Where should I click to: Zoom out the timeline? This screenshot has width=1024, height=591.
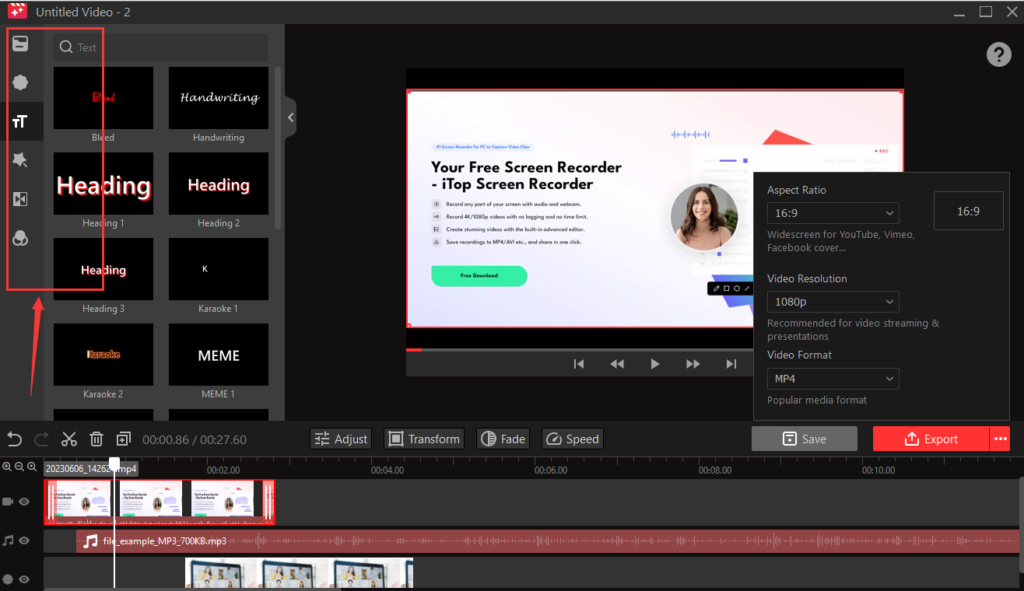19,467
